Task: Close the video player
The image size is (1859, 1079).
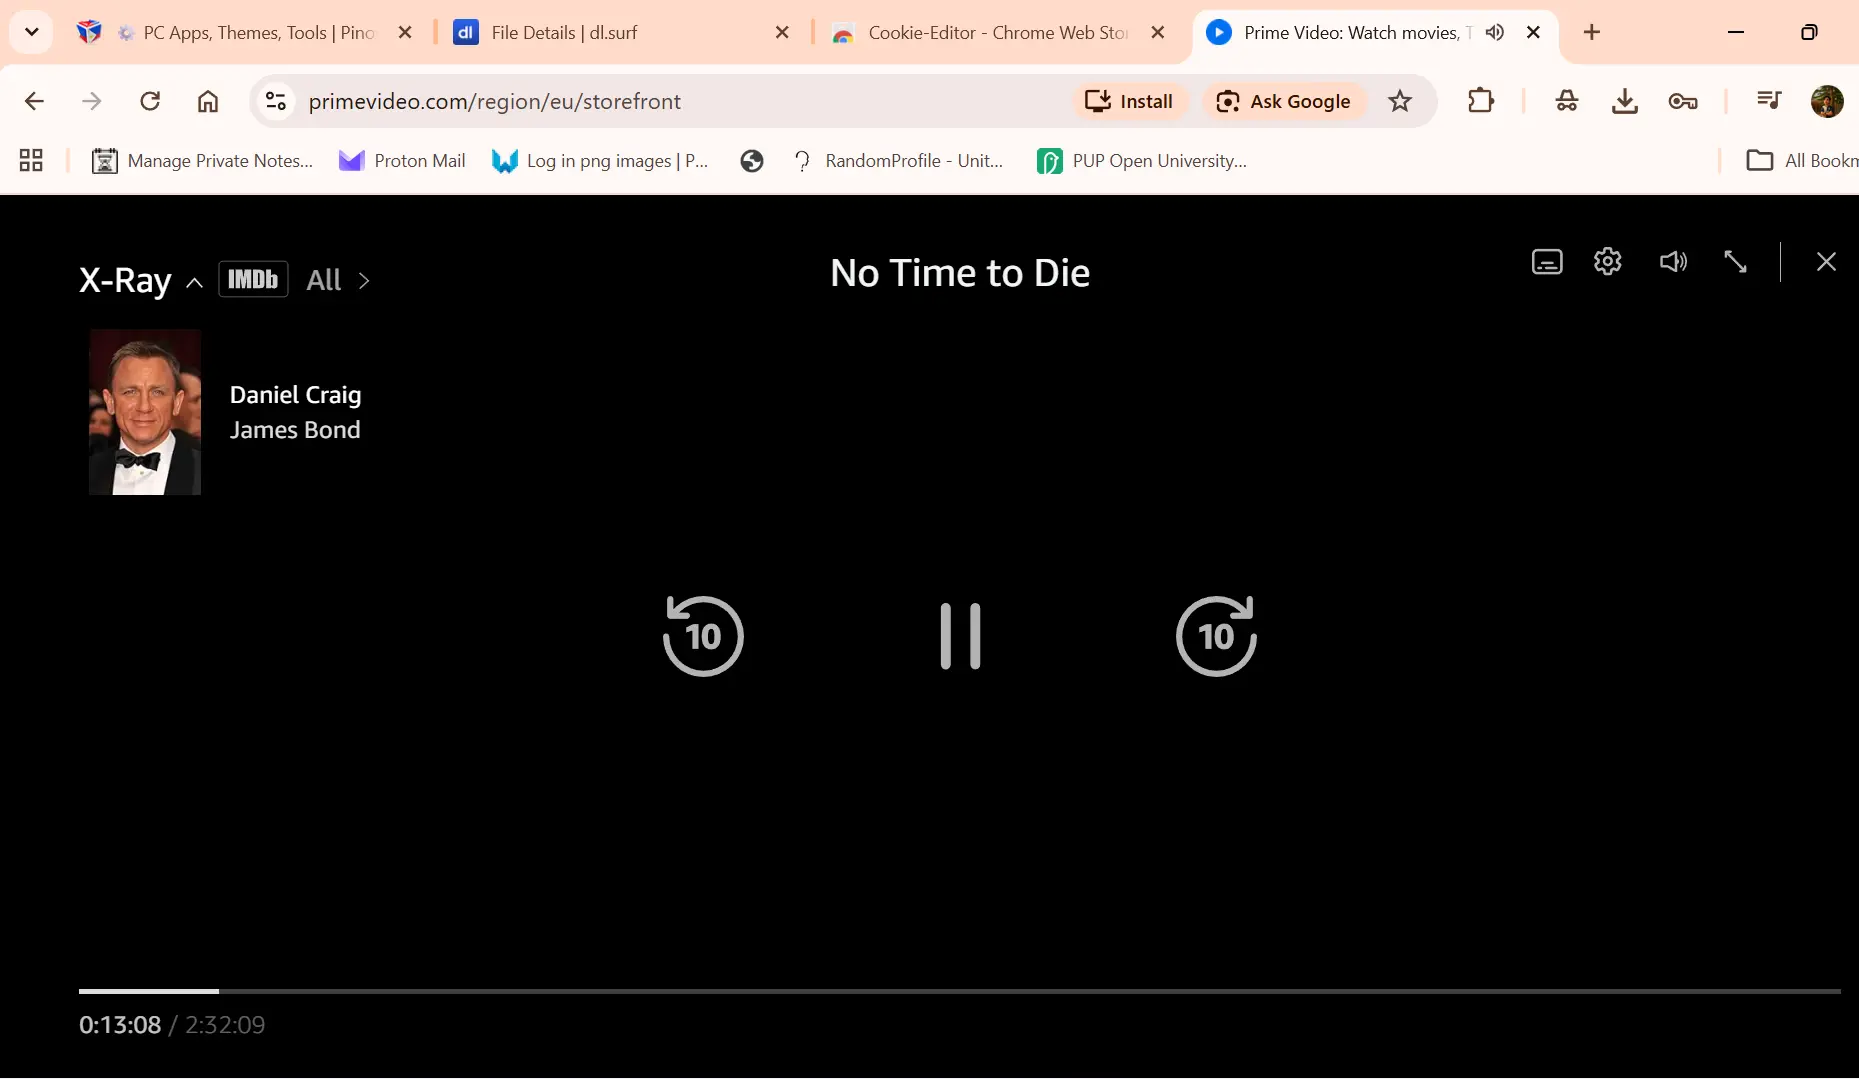Action: click(x=1826, y=262)
